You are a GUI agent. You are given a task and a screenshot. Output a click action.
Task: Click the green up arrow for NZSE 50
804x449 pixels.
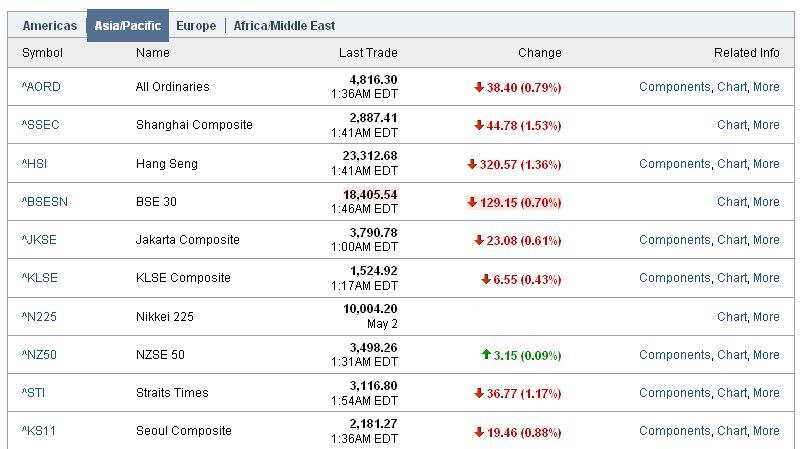(x=486, y=354)
